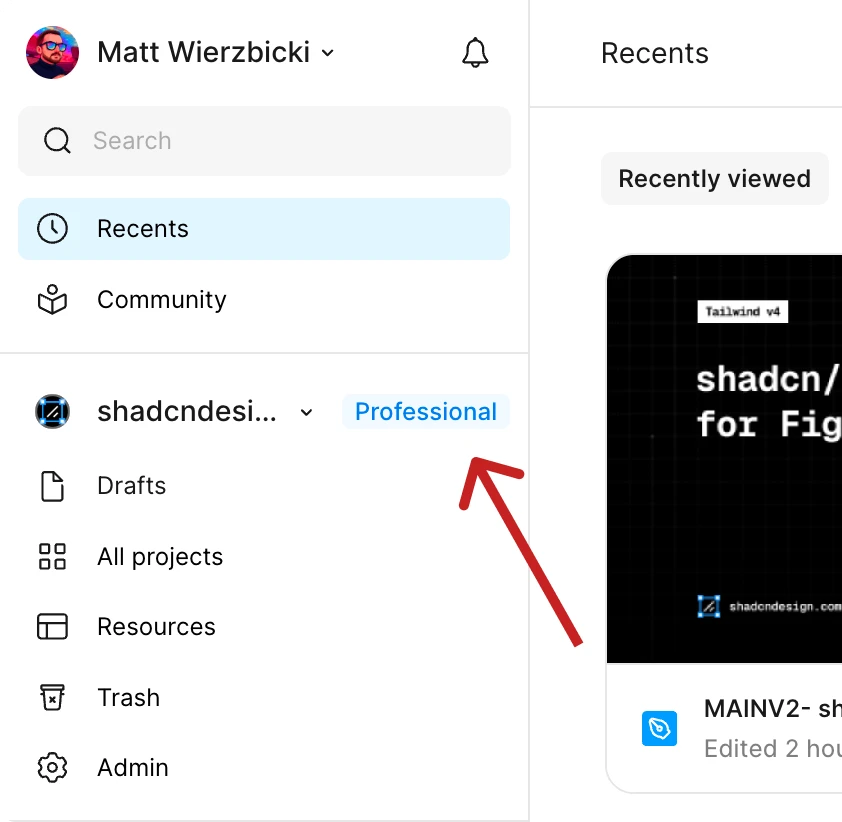Click the Edited 2 hours text
This screenshot has height=822, width=842.
coord(772,748)
